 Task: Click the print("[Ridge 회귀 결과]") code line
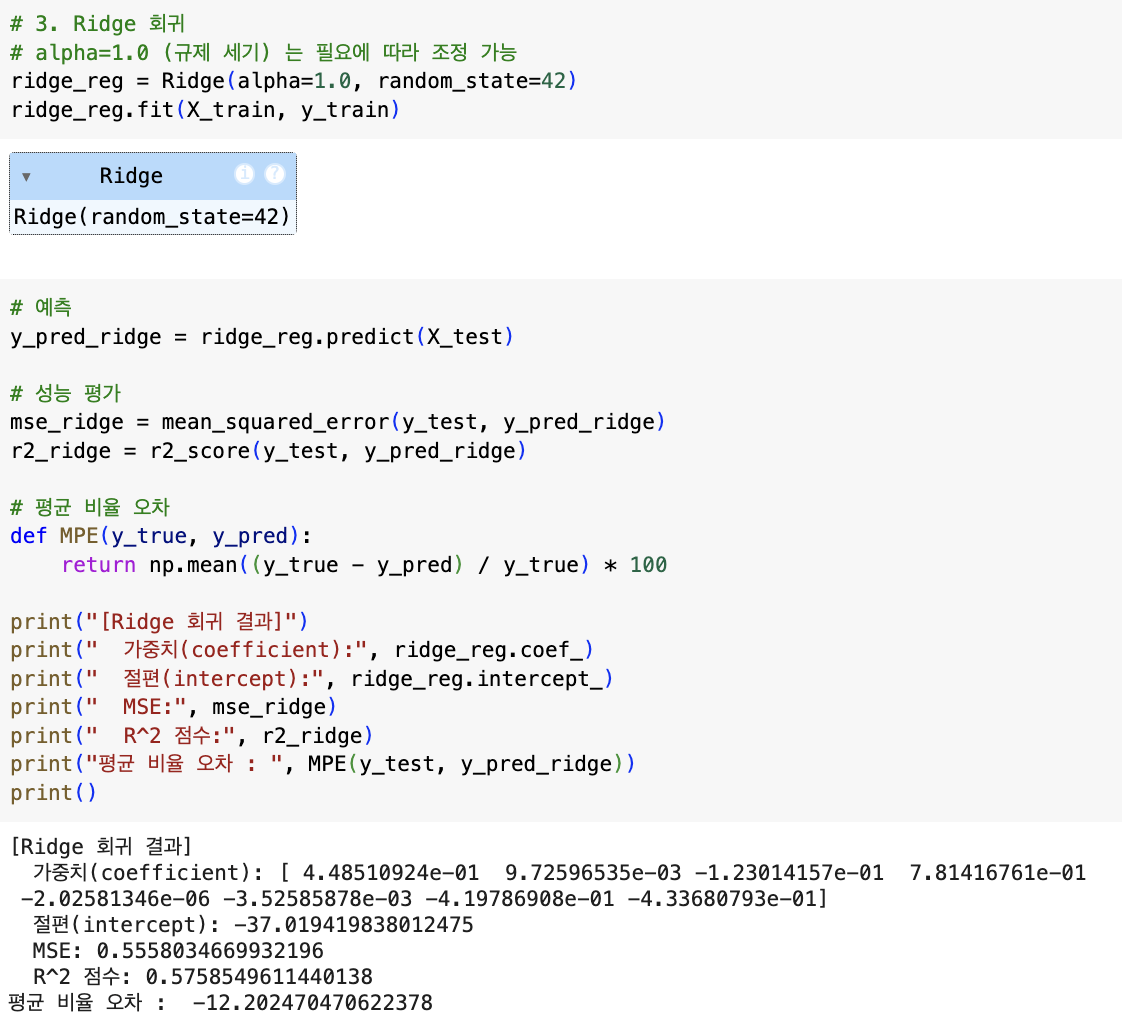(x=159, y=621)
